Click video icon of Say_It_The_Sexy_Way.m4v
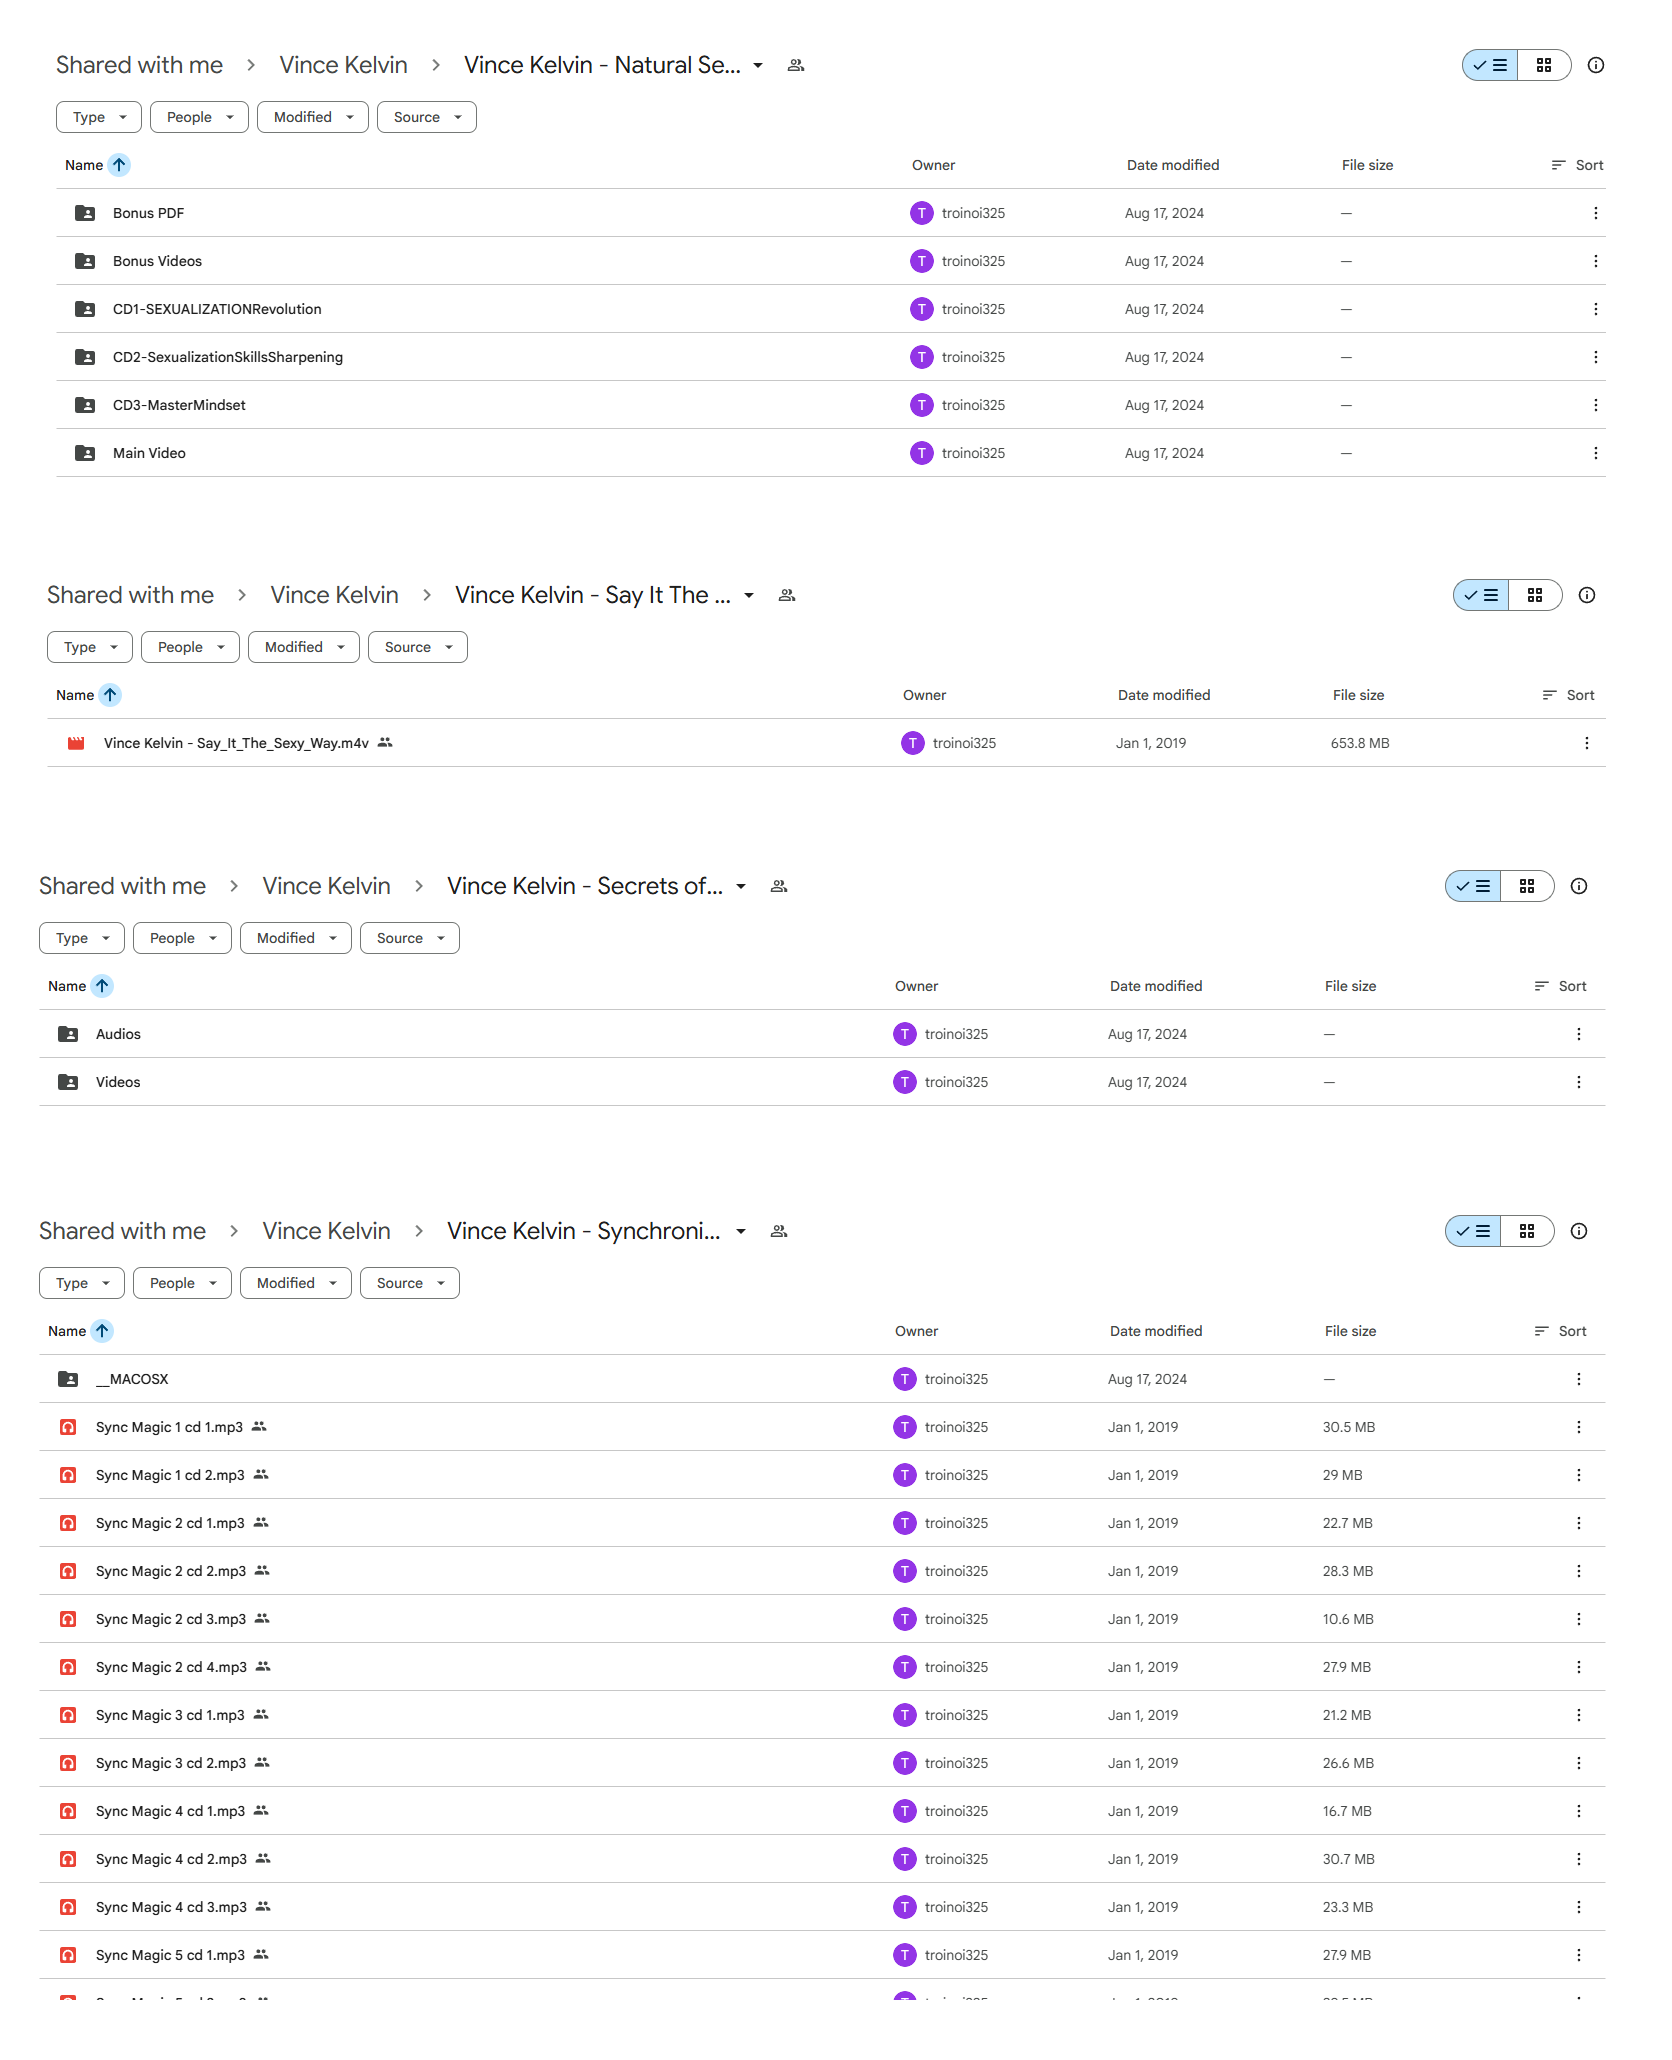1672x2060 pixels. pos(76,743)
